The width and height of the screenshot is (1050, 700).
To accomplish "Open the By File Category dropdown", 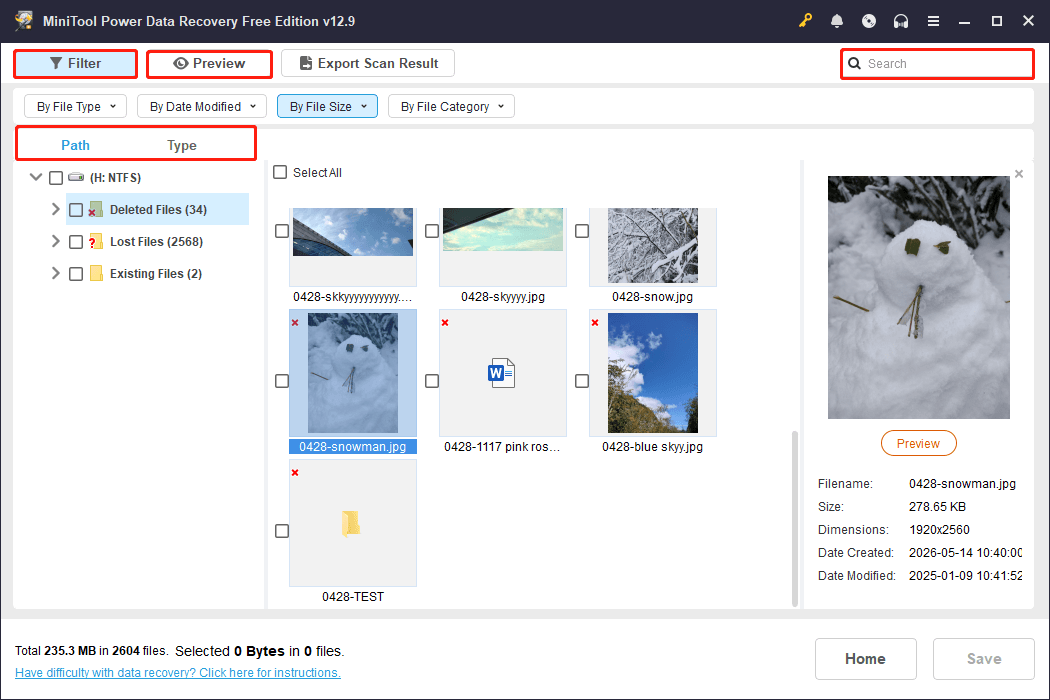I will click(451, 107).
